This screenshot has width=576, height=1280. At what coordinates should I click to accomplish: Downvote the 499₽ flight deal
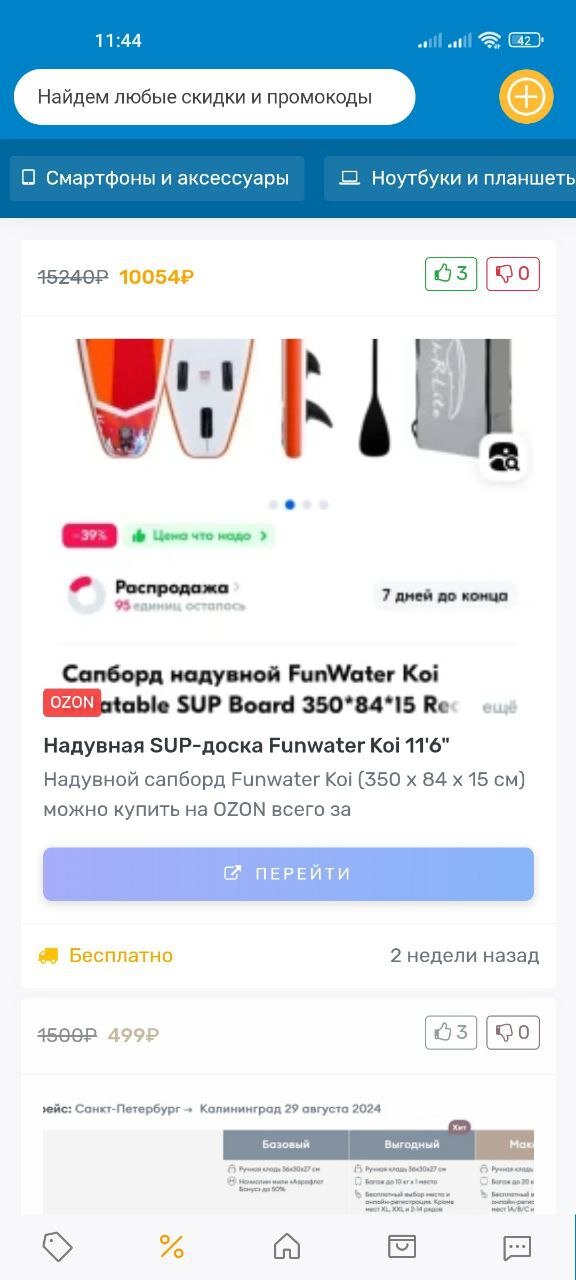[x=513, y=1032]
